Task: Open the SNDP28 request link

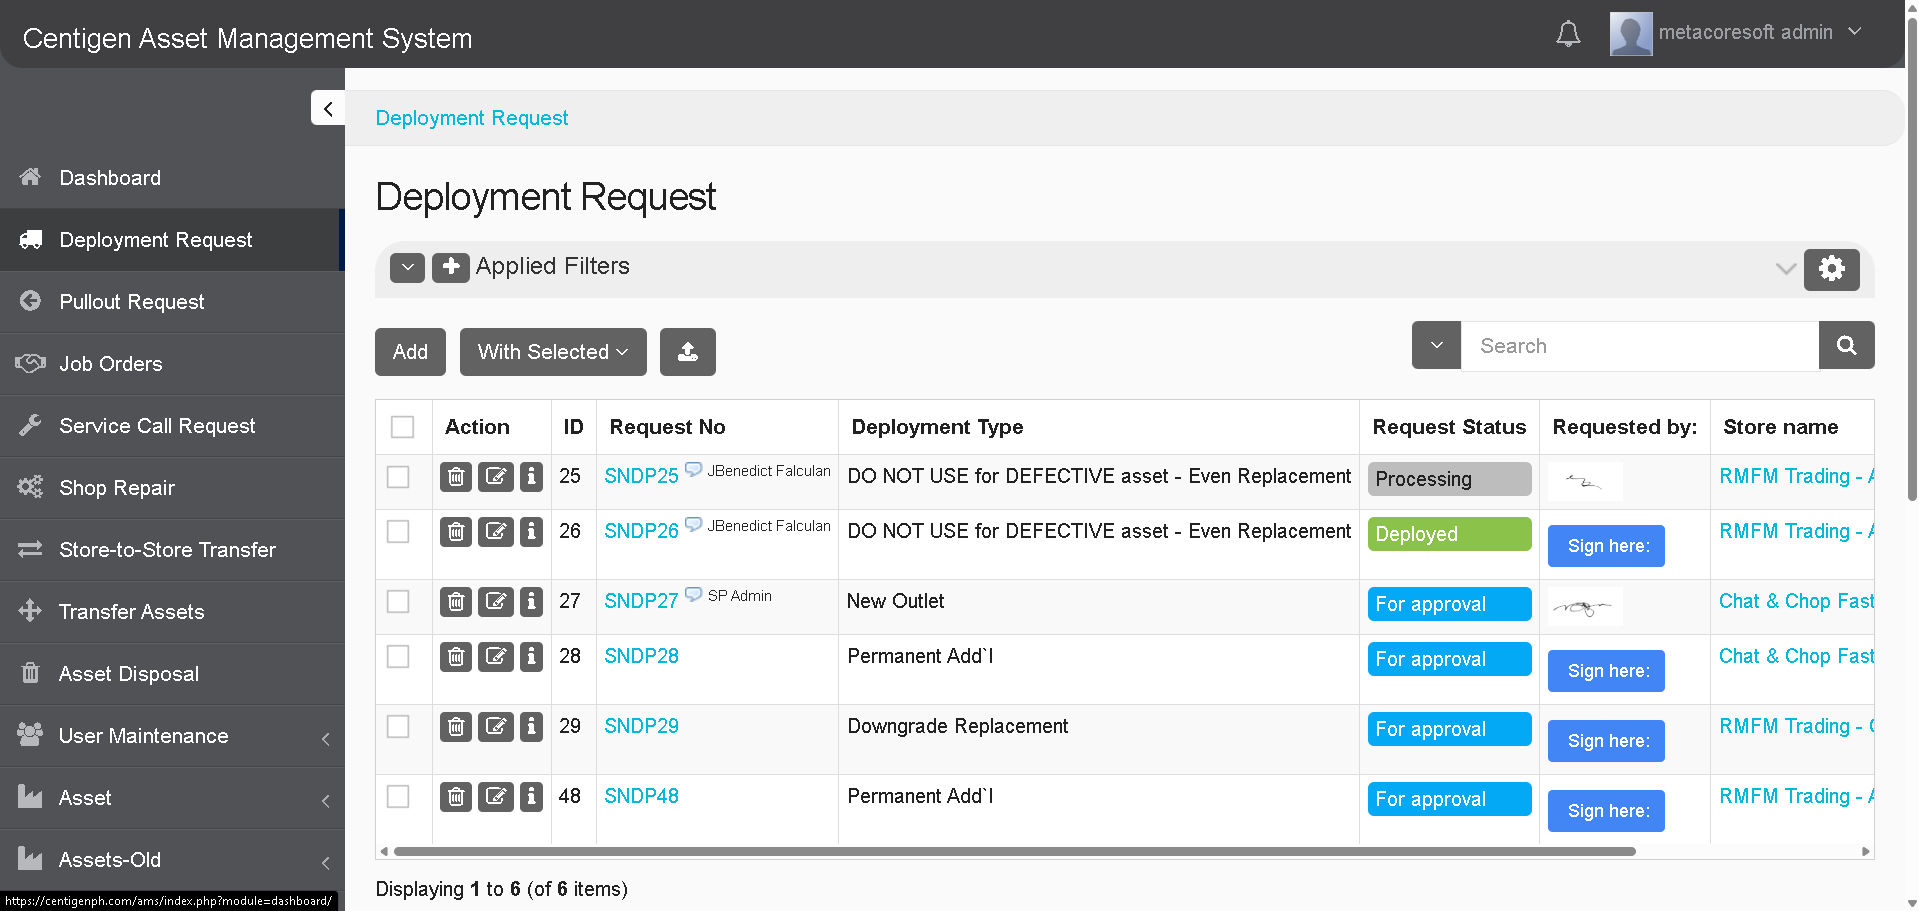Action: coord(641,657)
